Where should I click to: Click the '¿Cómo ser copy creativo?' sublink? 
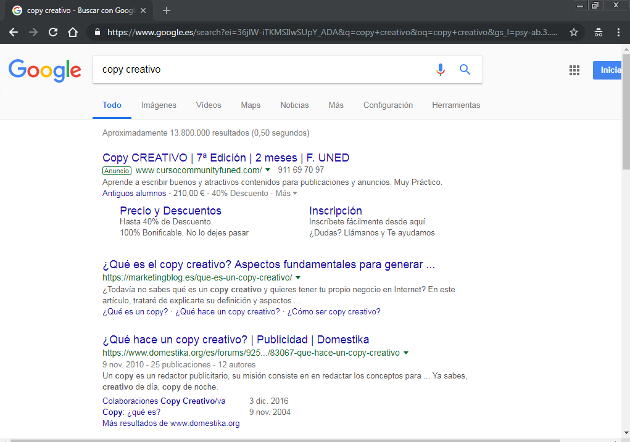(x=333, y=312)
